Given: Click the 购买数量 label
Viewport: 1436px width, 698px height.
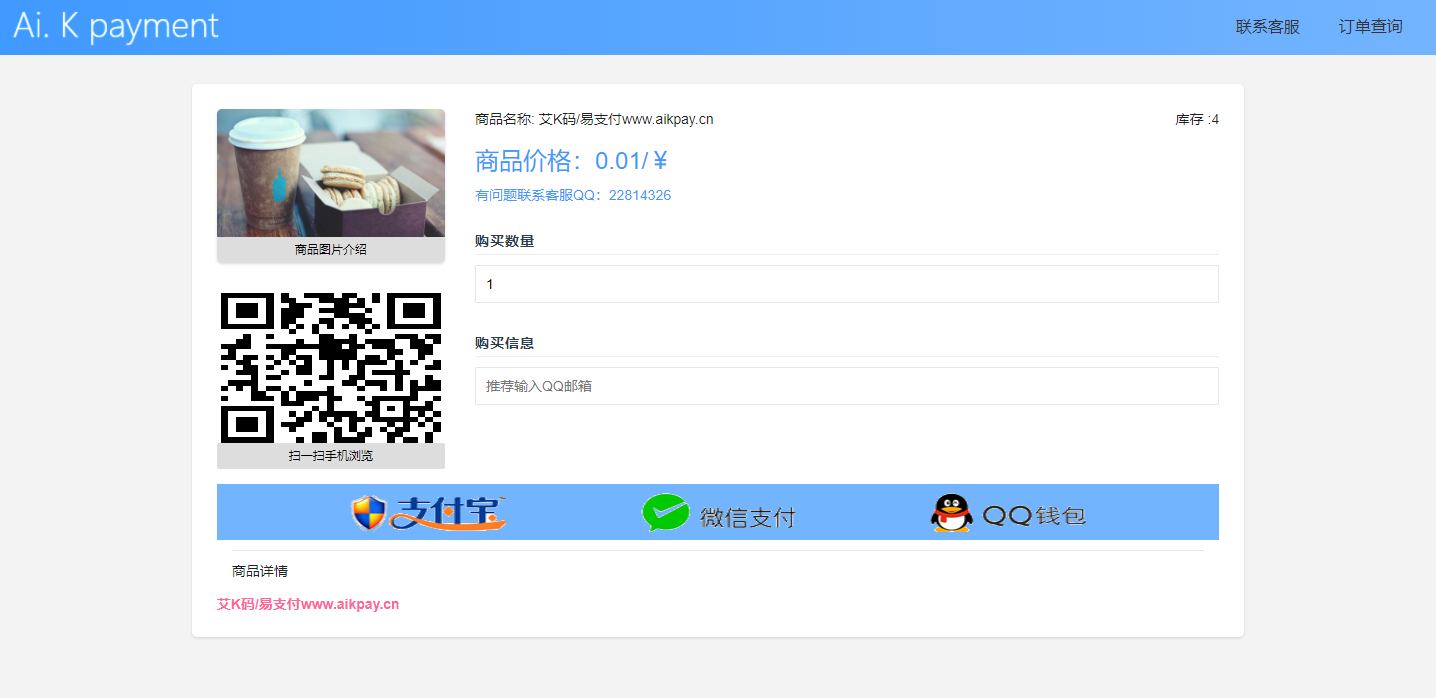Looking at the screenshot, I should (504, 241).
